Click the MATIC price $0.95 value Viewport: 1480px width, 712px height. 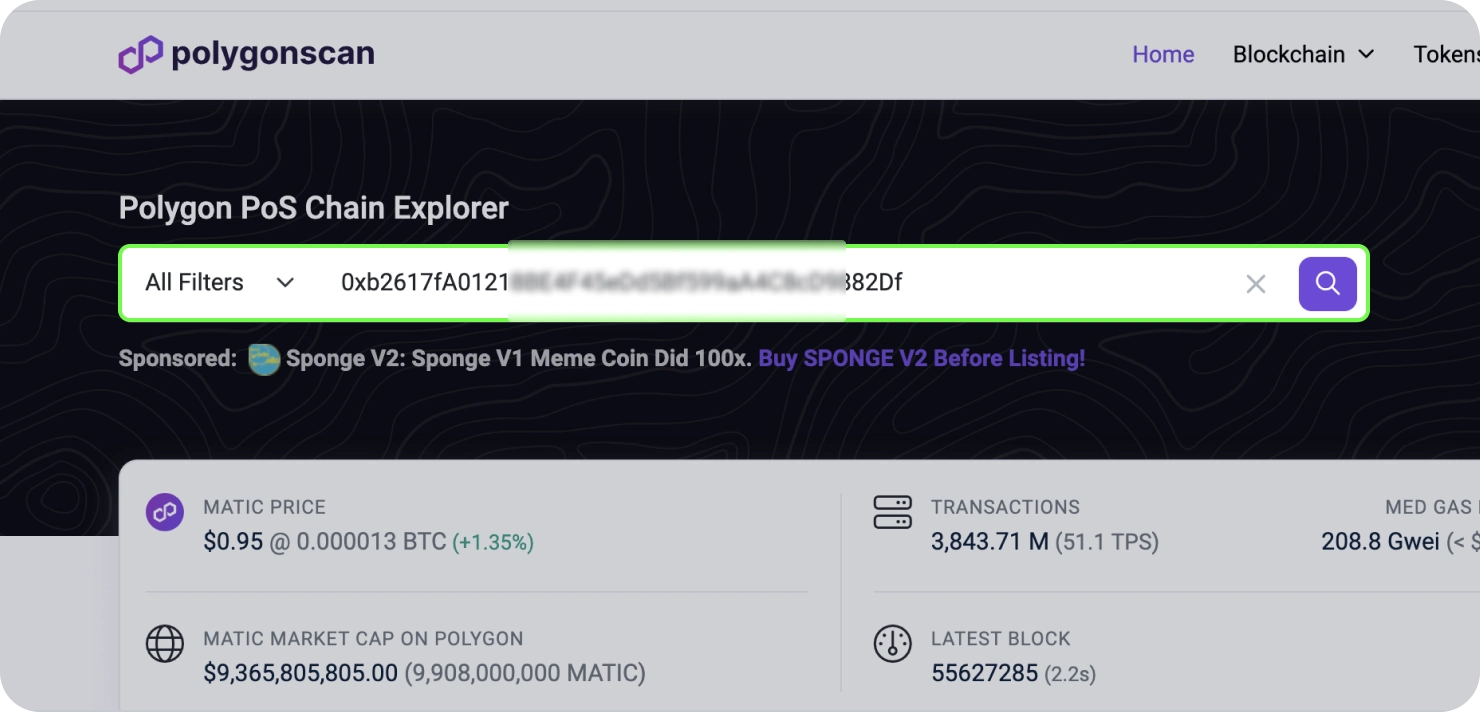pos(233,542)
